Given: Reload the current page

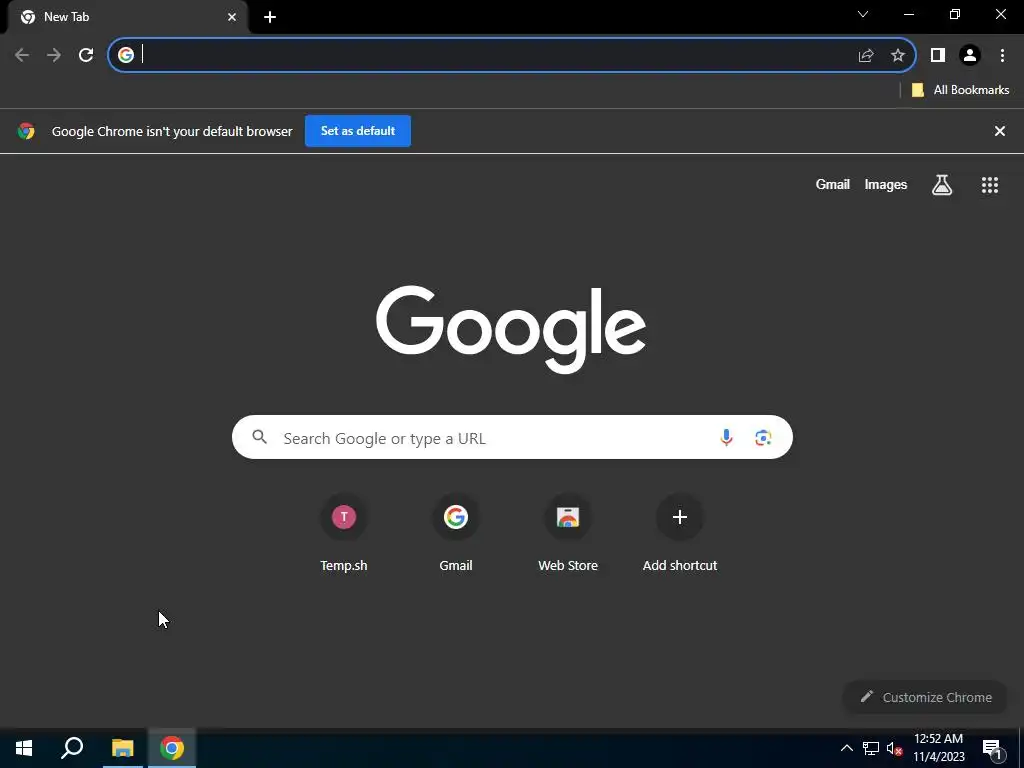Looking at the screenshot, I should click(x=86, y=55).
